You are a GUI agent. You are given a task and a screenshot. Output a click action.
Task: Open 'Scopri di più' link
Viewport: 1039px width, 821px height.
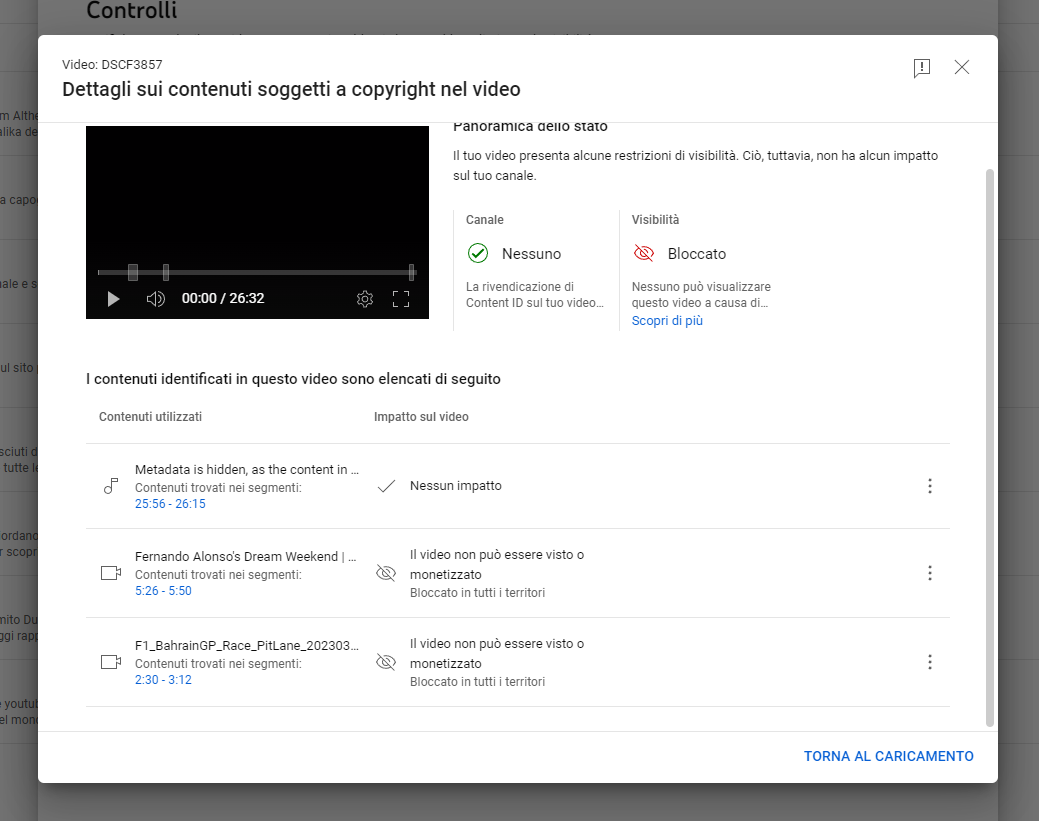[667, 321]
